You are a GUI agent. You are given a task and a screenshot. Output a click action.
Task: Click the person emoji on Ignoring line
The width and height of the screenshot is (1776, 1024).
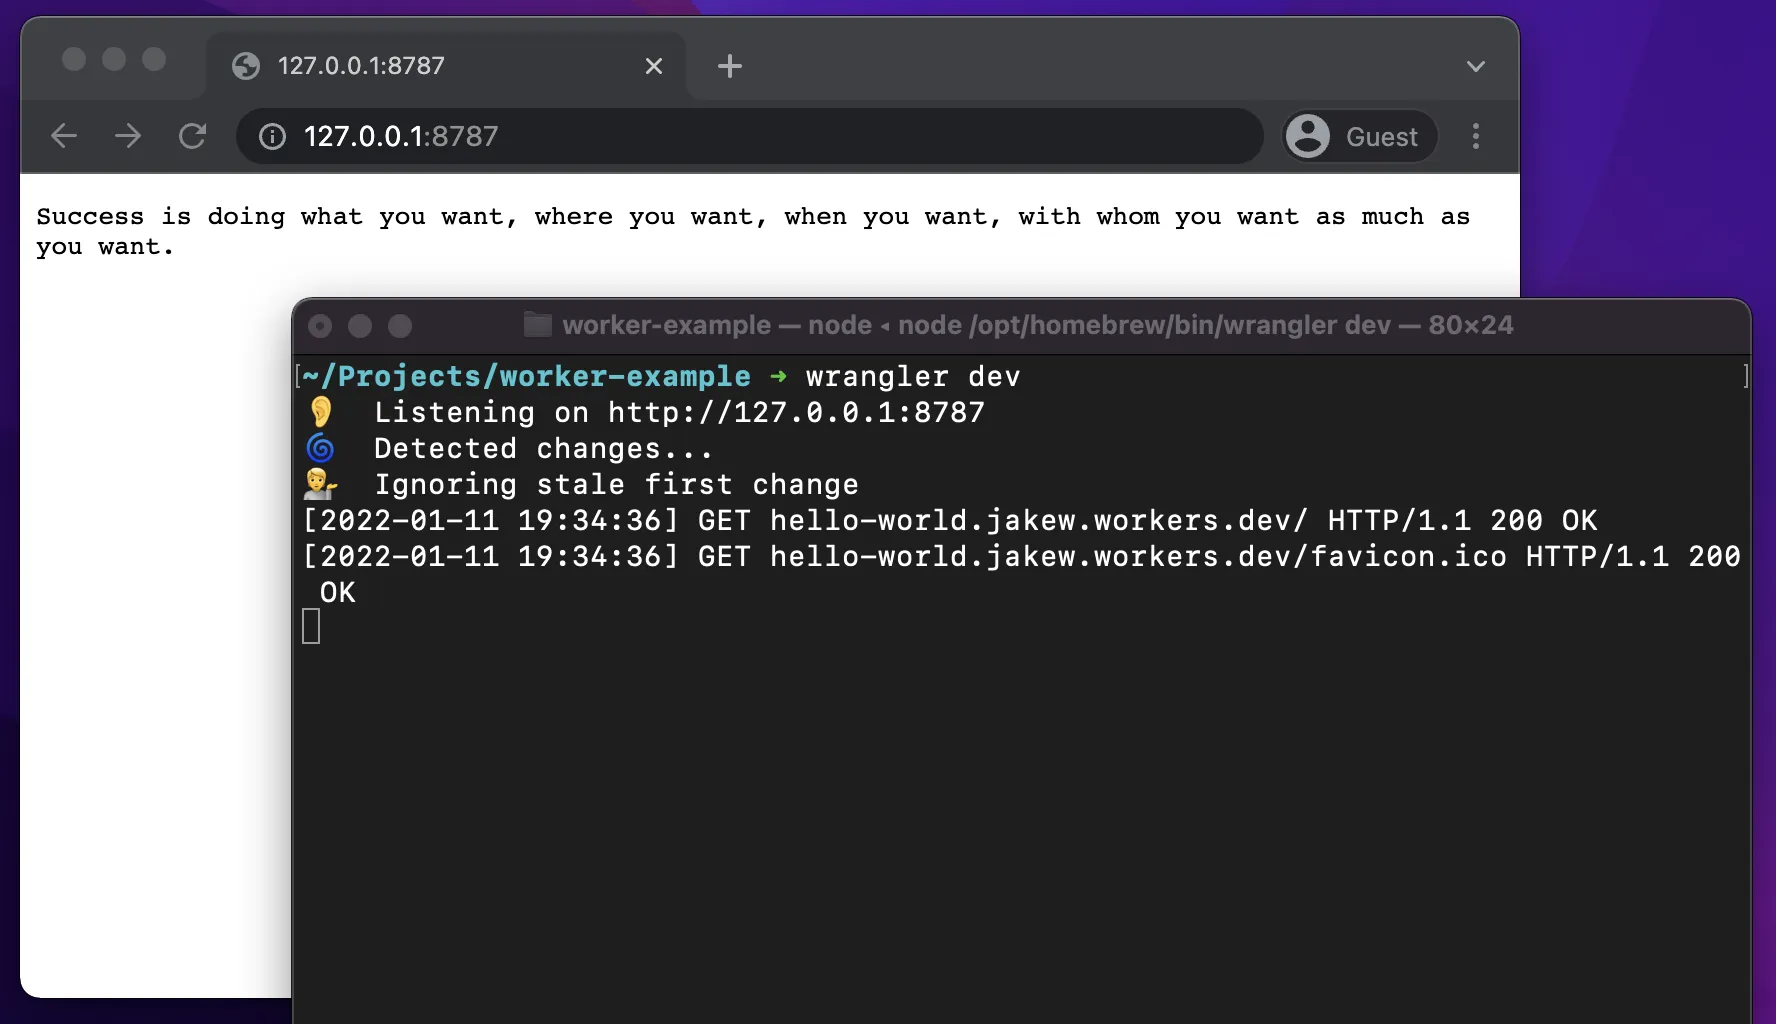(x=320, y=484)
